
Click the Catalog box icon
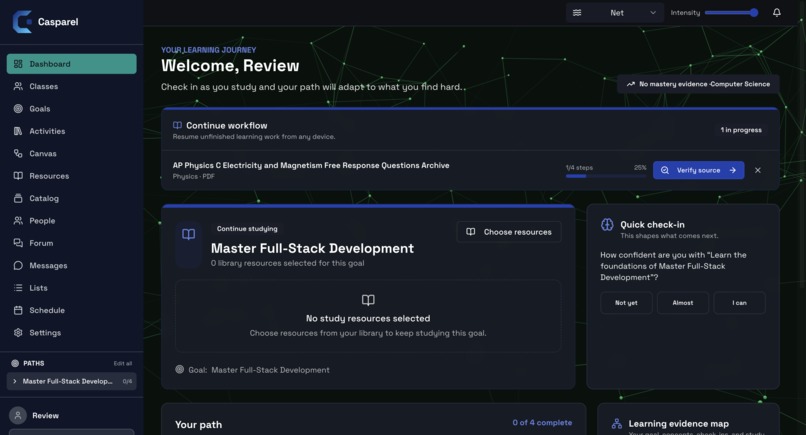[x=18, y=198]
